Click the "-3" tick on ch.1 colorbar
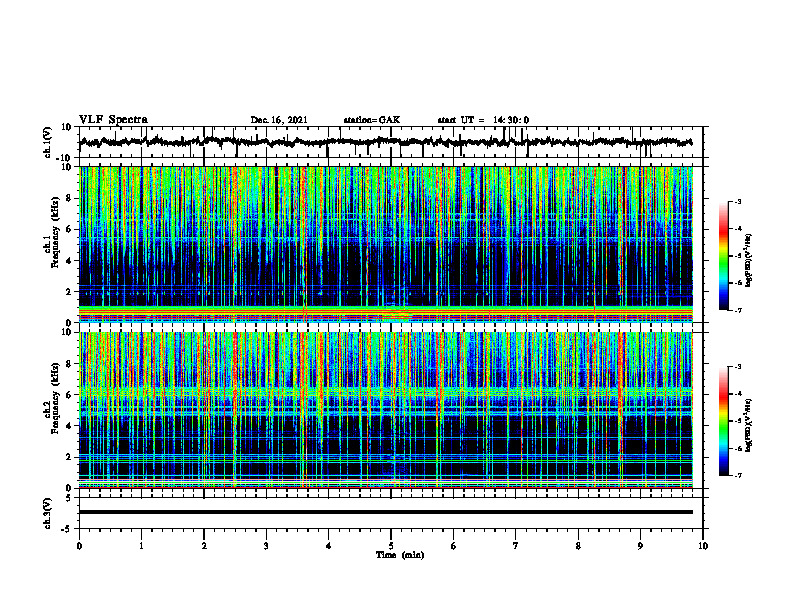Viewport: 792px width, 612px height. click(738, 201)
